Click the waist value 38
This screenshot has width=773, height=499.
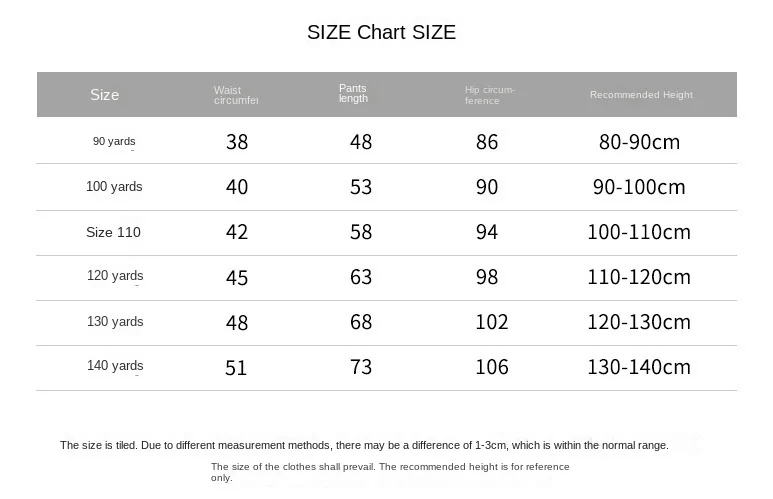coord(237,142)
